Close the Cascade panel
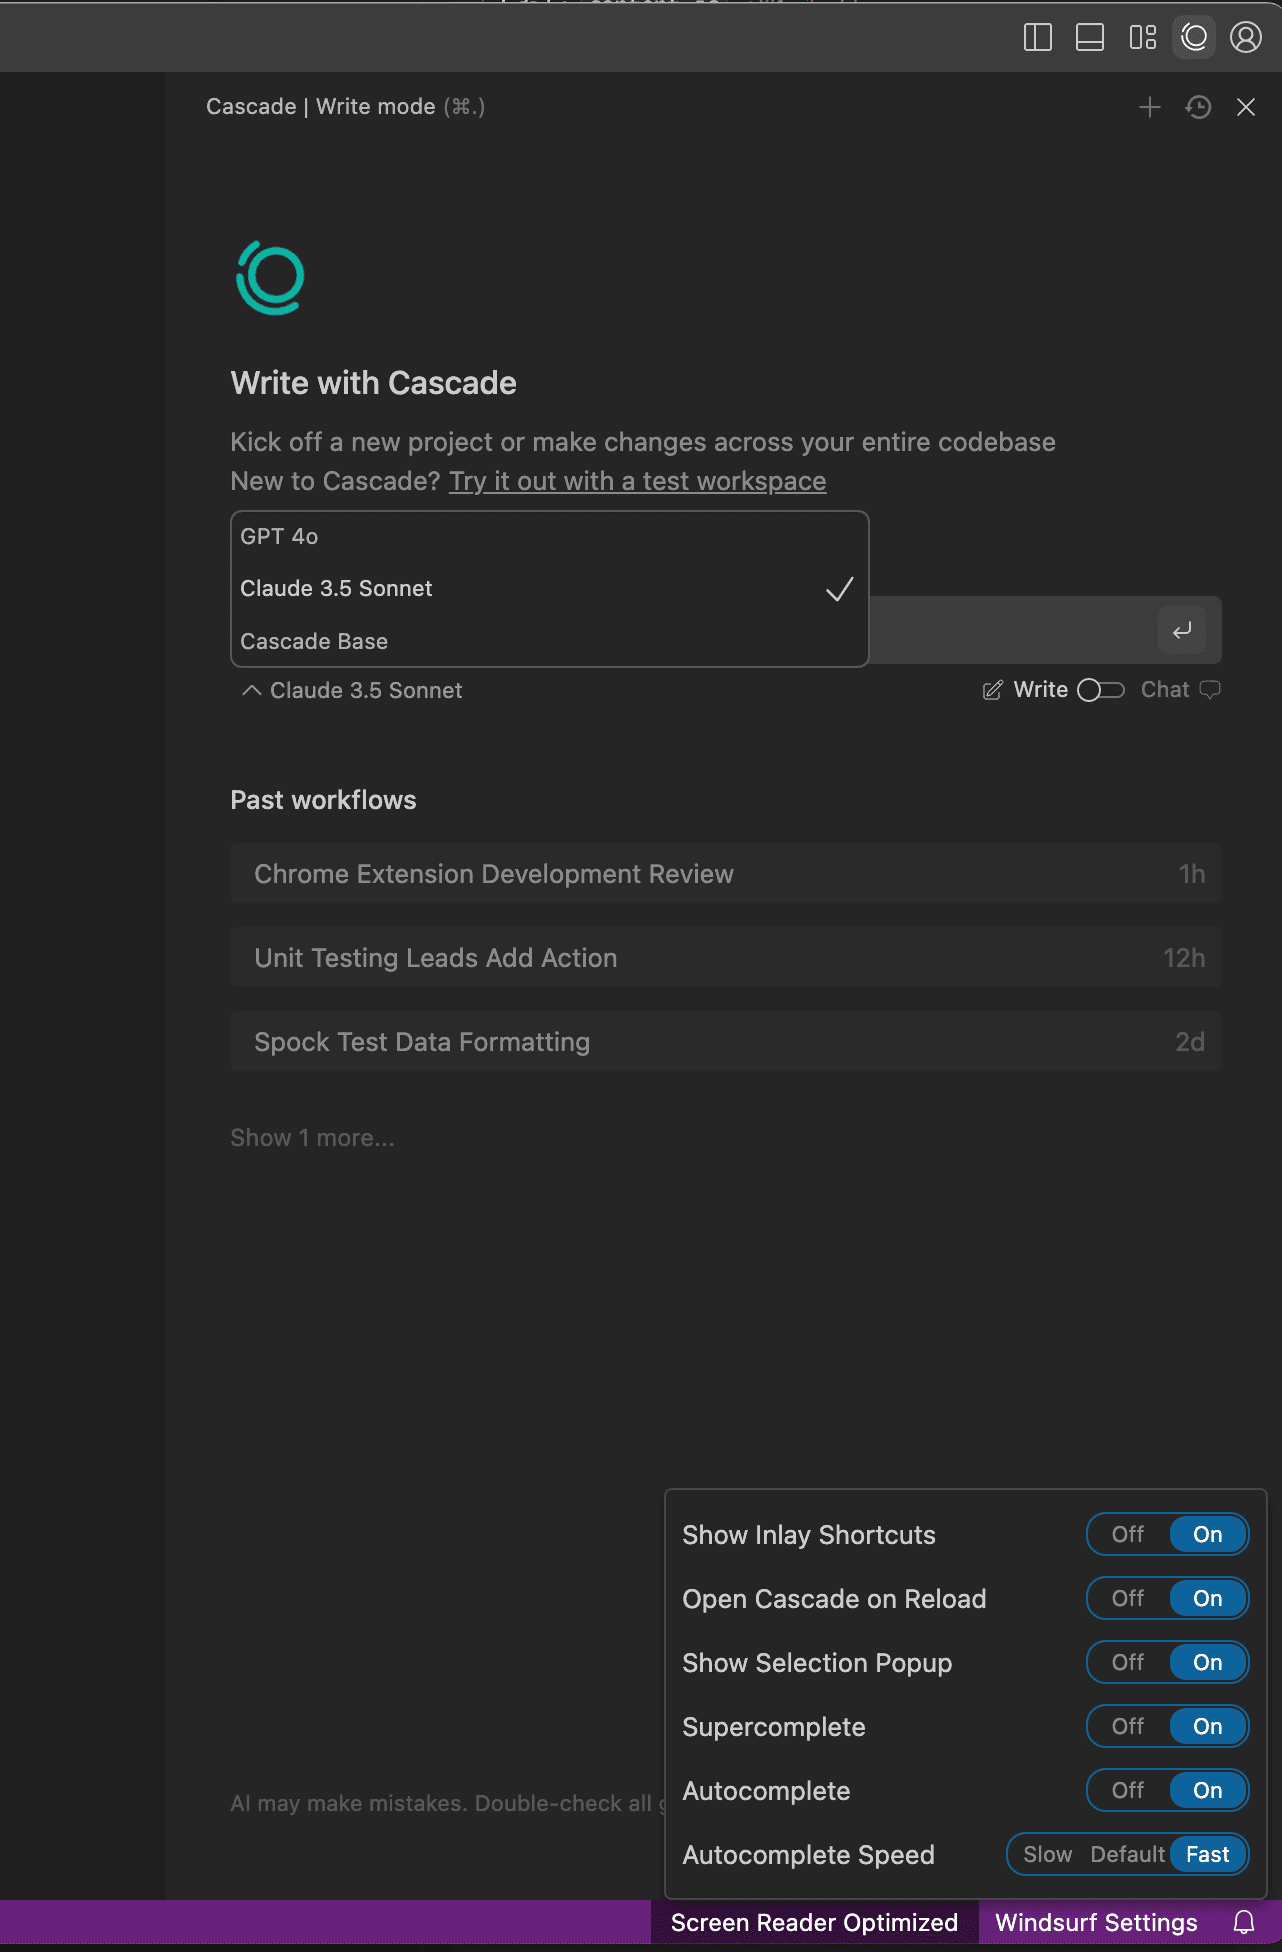The image size is (1282, 1952). [x=1246, y=107]
